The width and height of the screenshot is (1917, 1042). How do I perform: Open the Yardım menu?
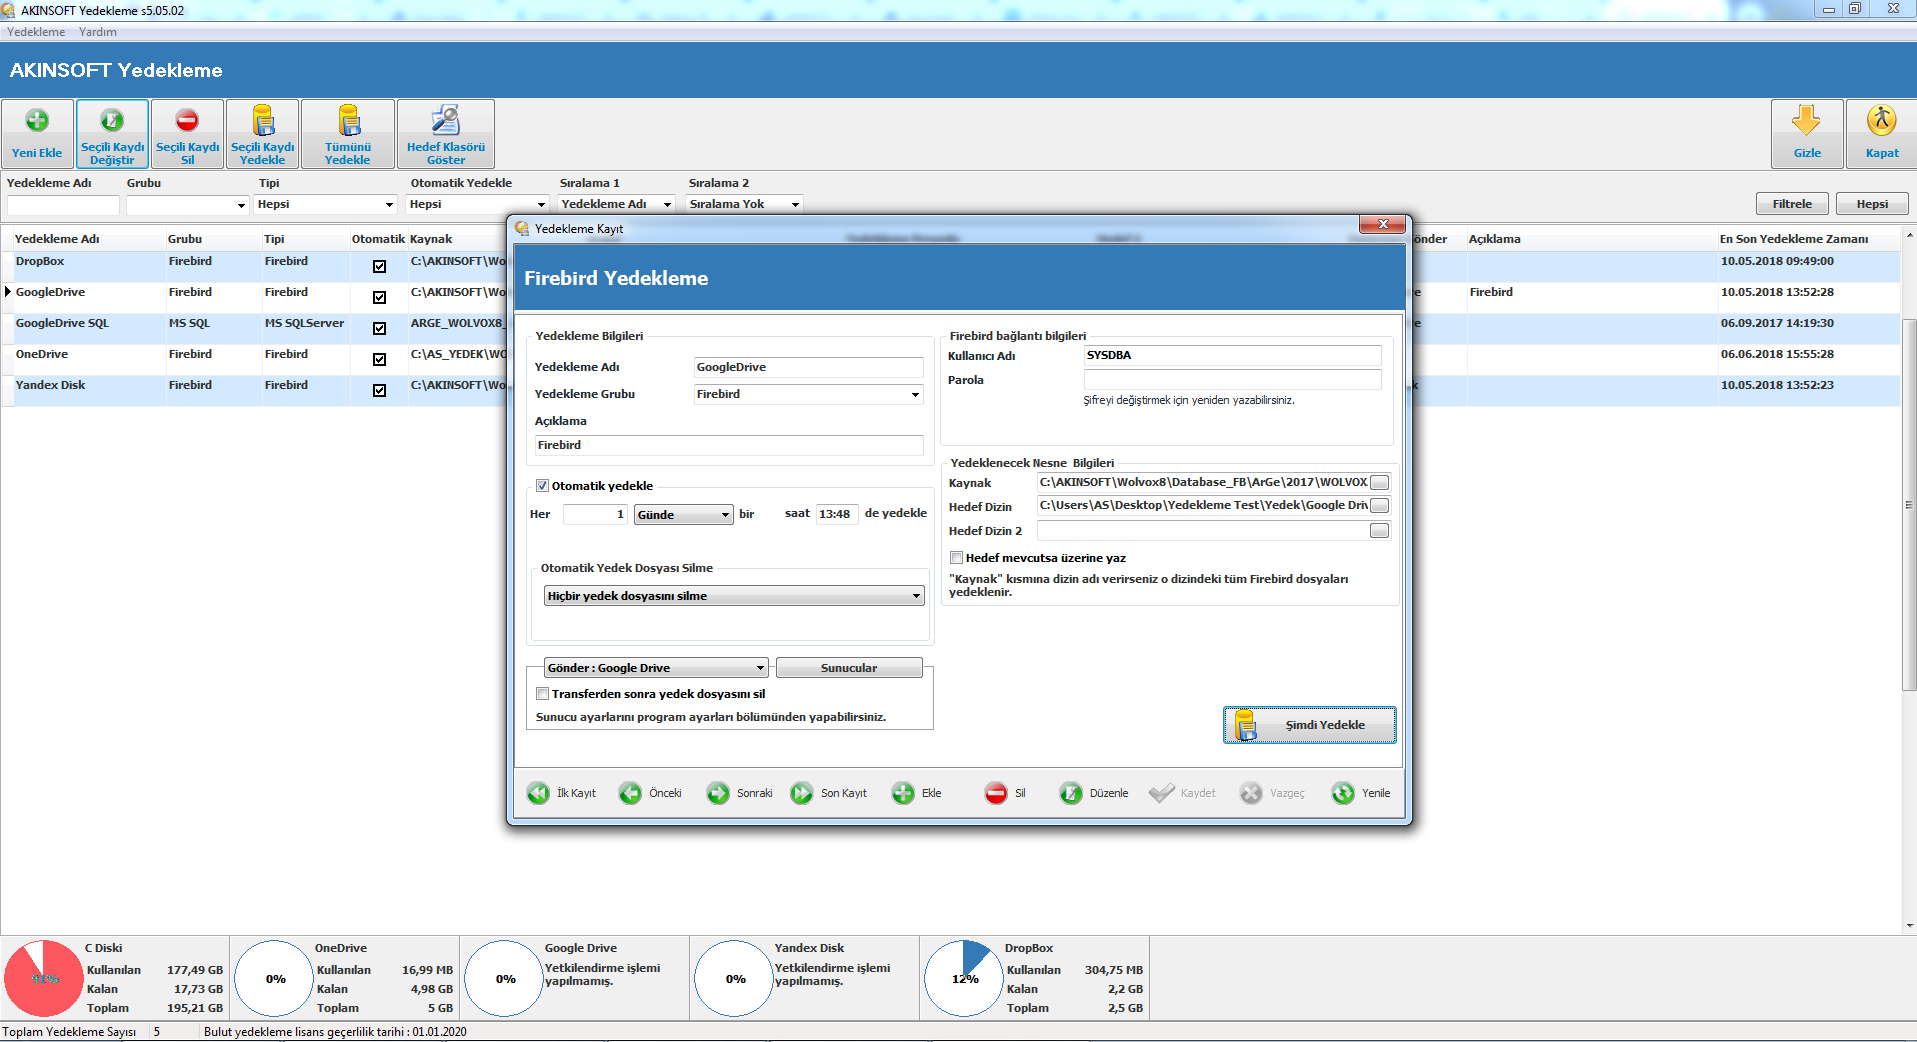click(98, 32)
